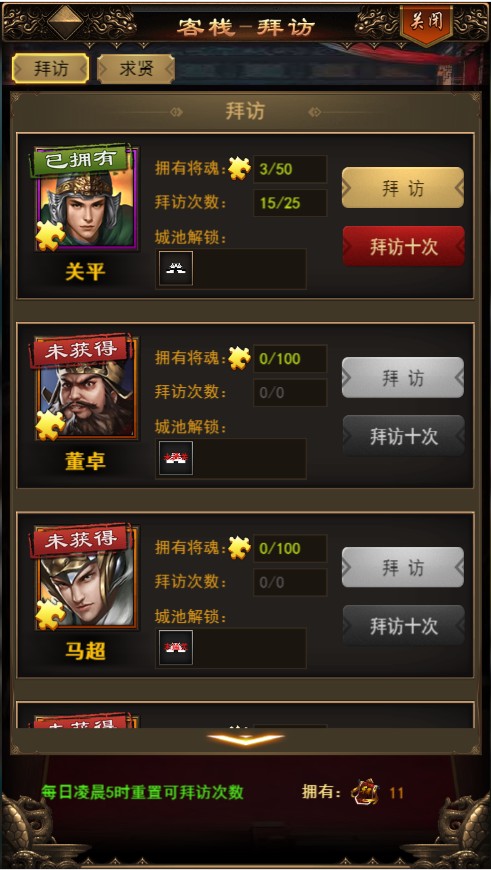This screenshot has width=491, height=870.
Task: Click the grey 拜访 button for 董卓
Action: [x=403, y=377]
